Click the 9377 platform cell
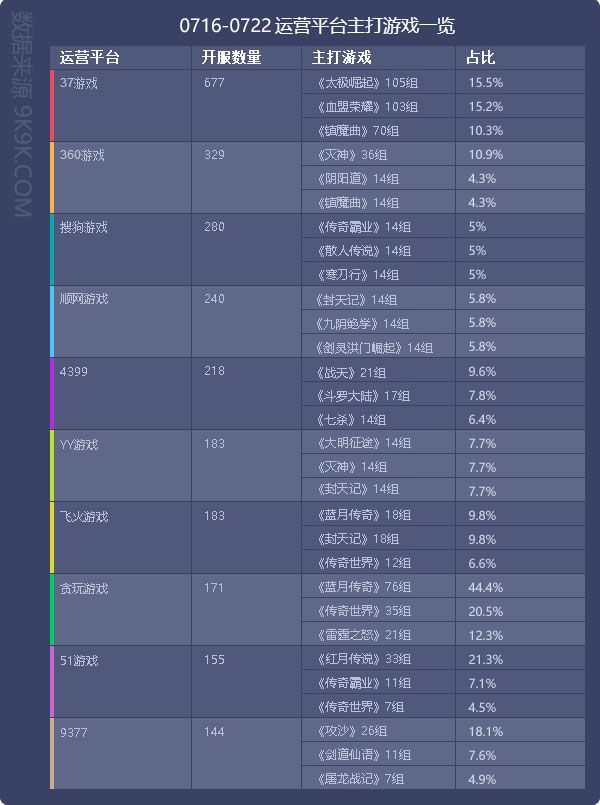 [122, 754]
